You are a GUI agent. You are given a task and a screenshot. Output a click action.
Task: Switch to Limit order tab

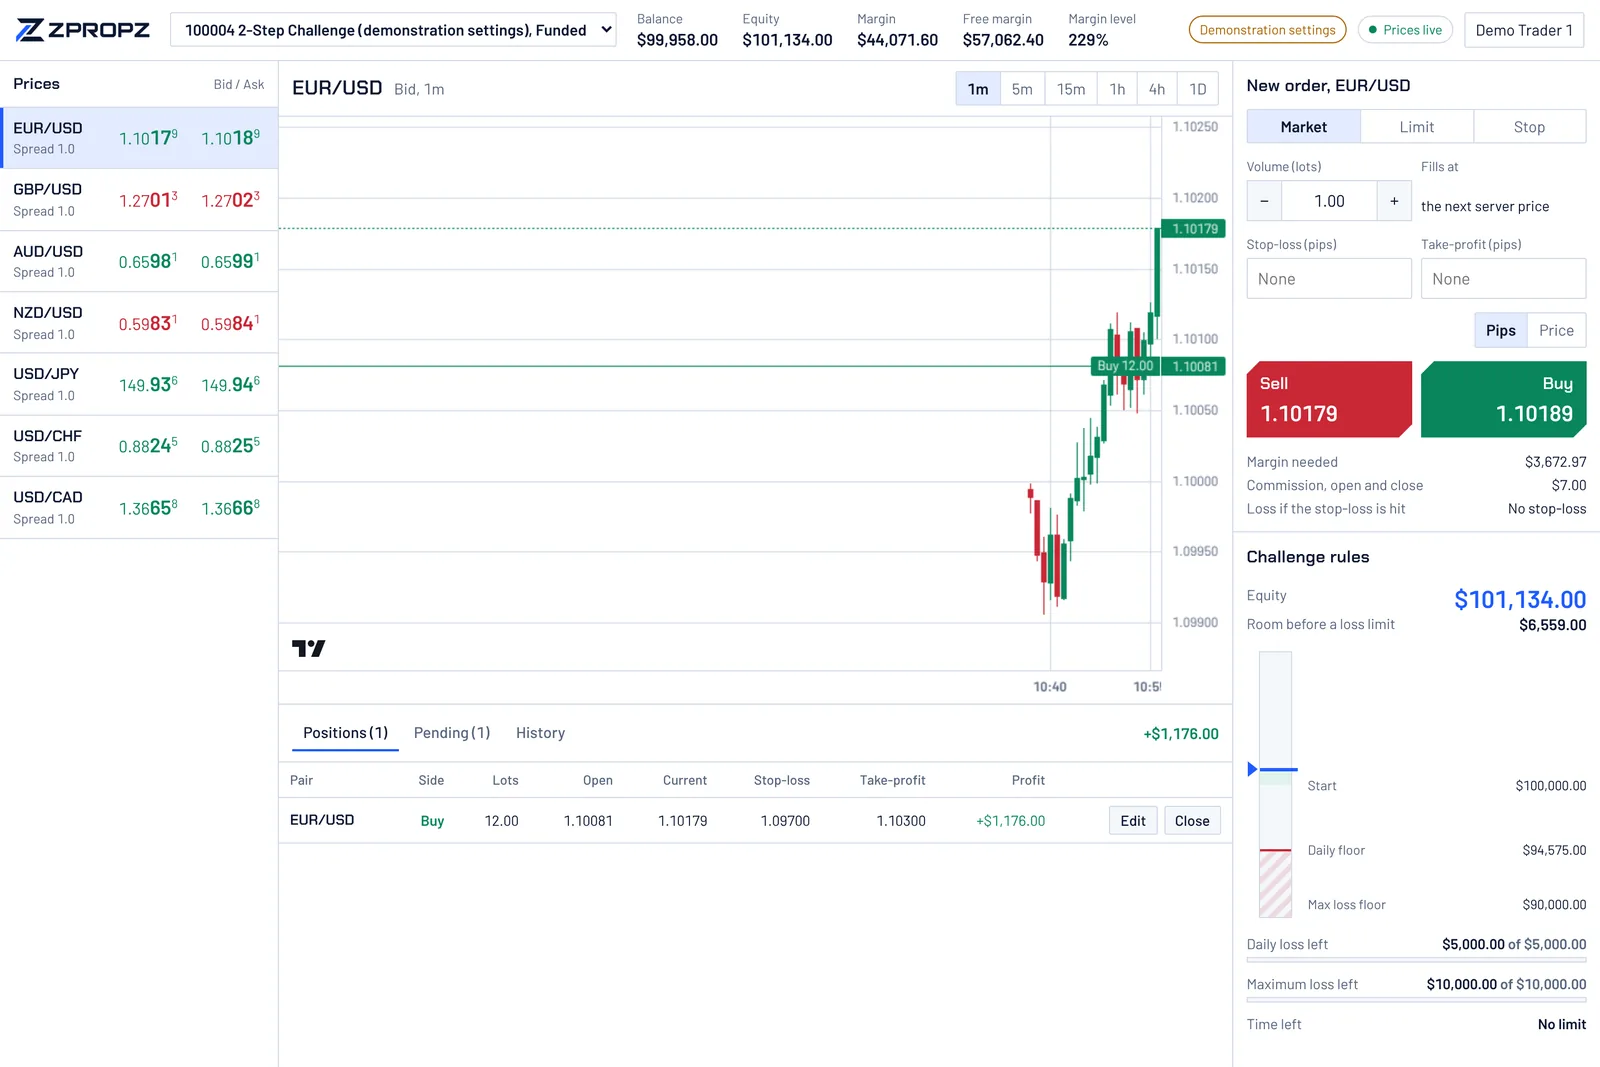[1416, 127]
